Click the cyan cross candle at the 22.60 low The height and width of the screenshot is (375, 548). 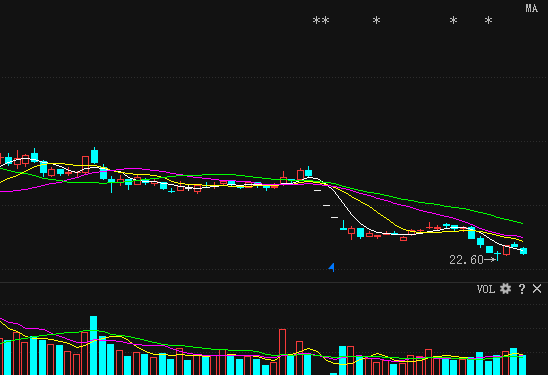[x=498, y=255]
